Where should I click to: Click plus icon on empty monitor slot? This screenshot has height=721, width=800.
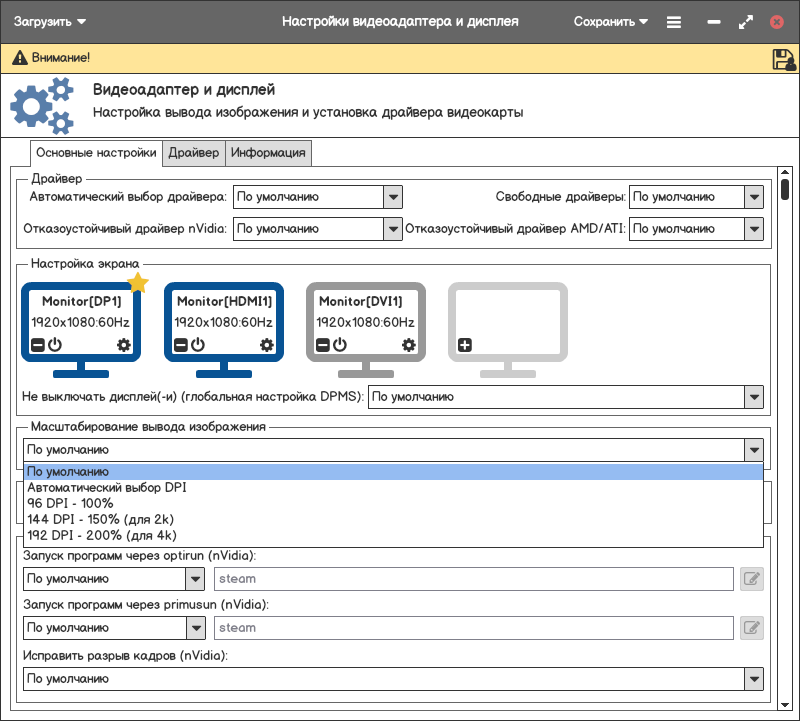click(x=465, y=345)
